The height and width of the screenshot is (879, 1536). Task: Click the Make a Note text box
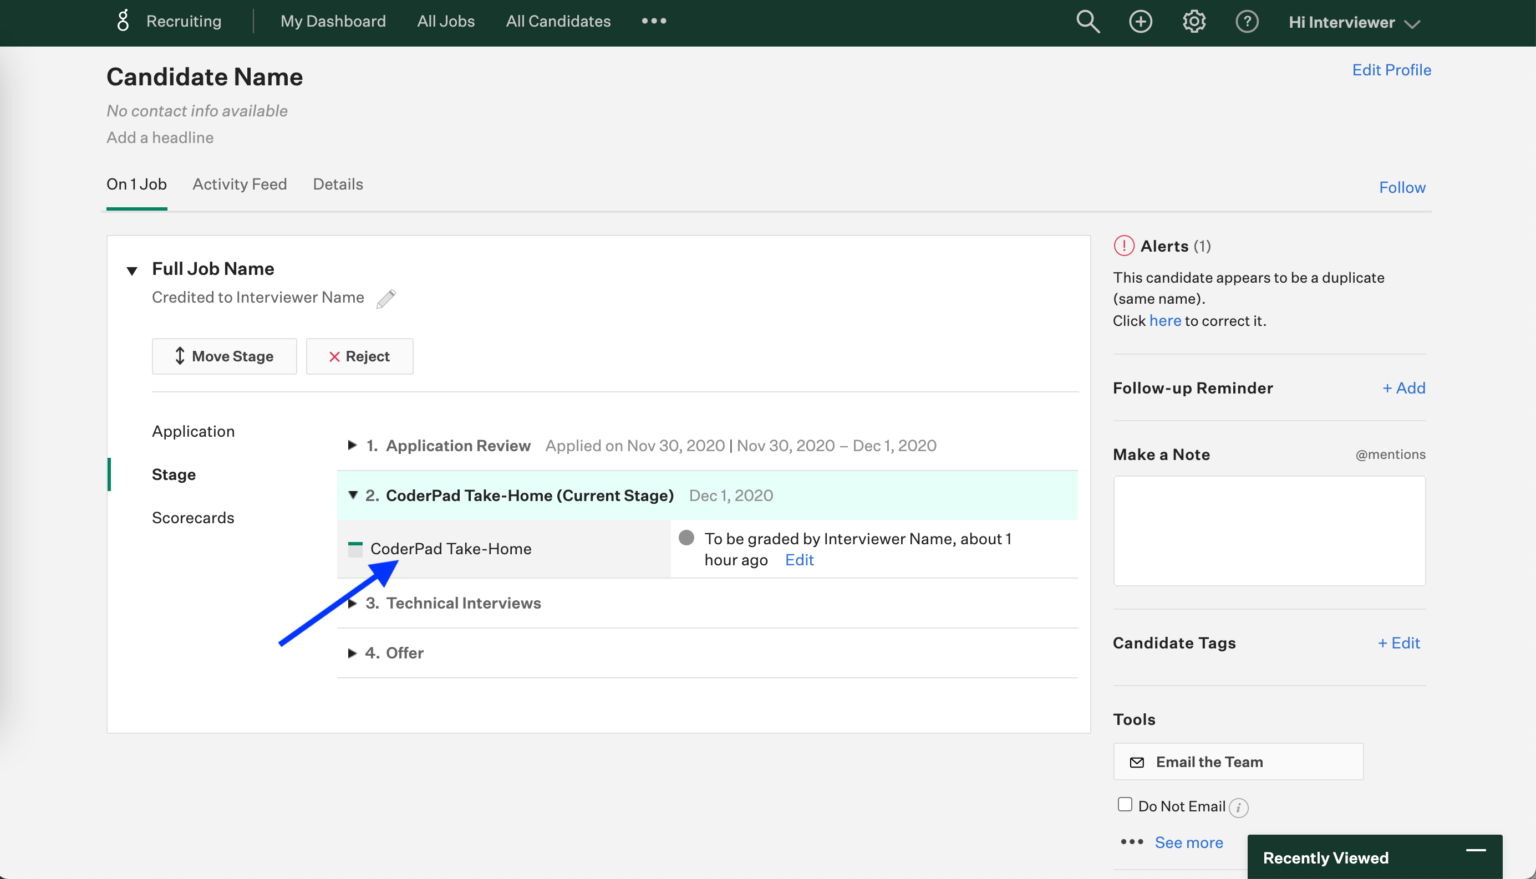(1269, 530)
